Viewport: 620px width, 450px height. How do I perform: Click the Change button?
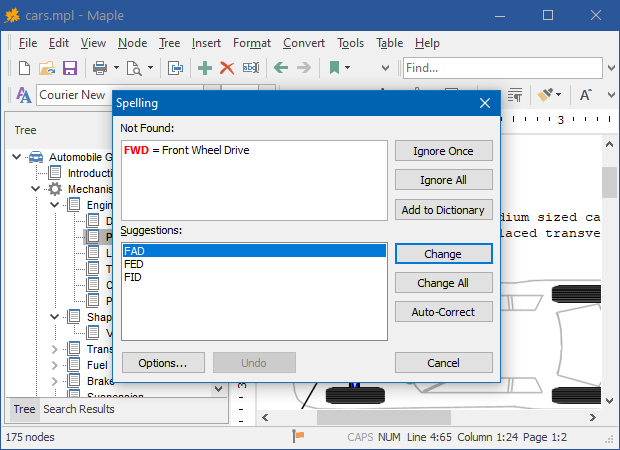(x=443, y=253)
